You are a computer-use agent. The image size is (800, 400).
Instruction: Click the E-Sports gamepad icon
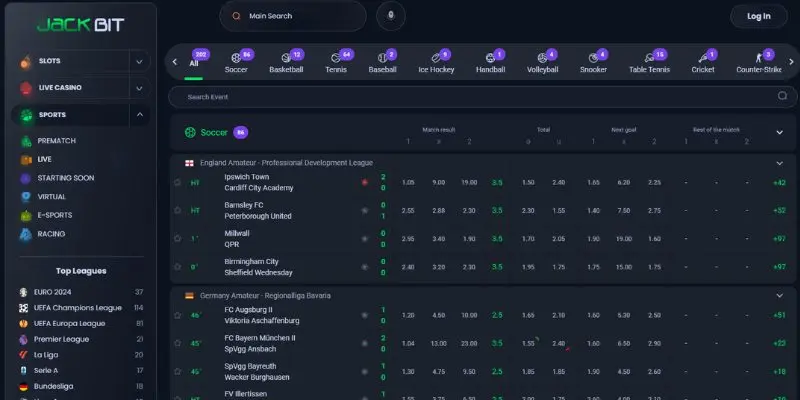point(26,216)
